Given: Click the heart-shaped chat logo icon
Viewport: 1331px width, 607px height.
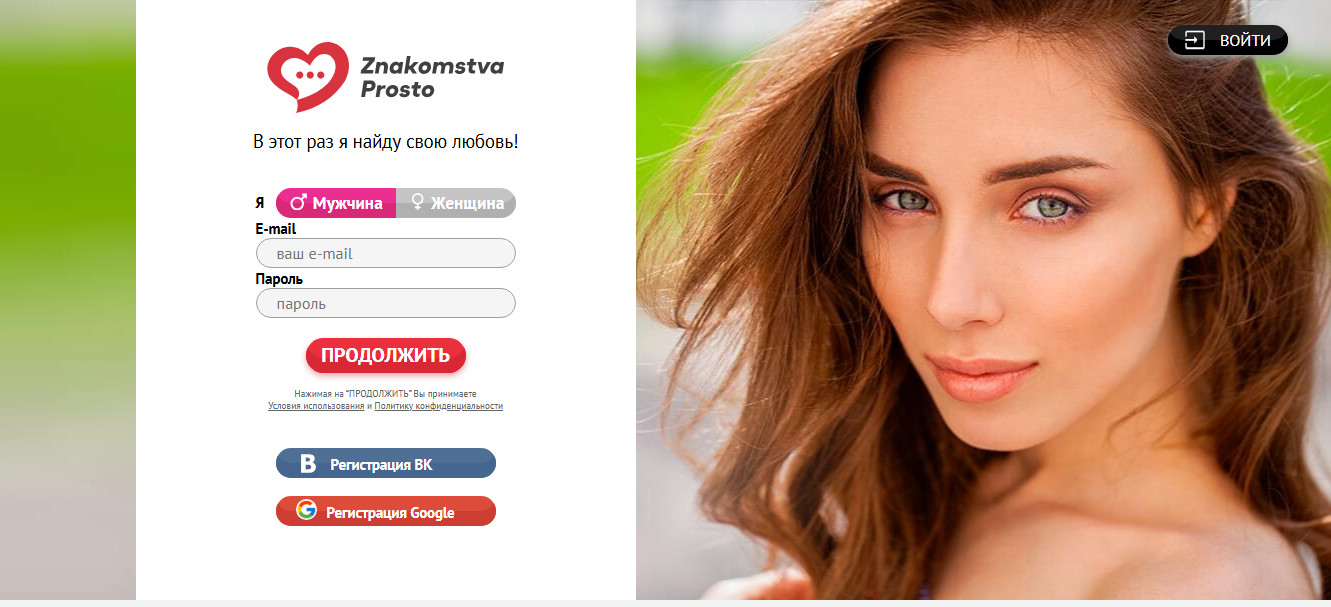Looking at the screenshot, I should [308, 77].
